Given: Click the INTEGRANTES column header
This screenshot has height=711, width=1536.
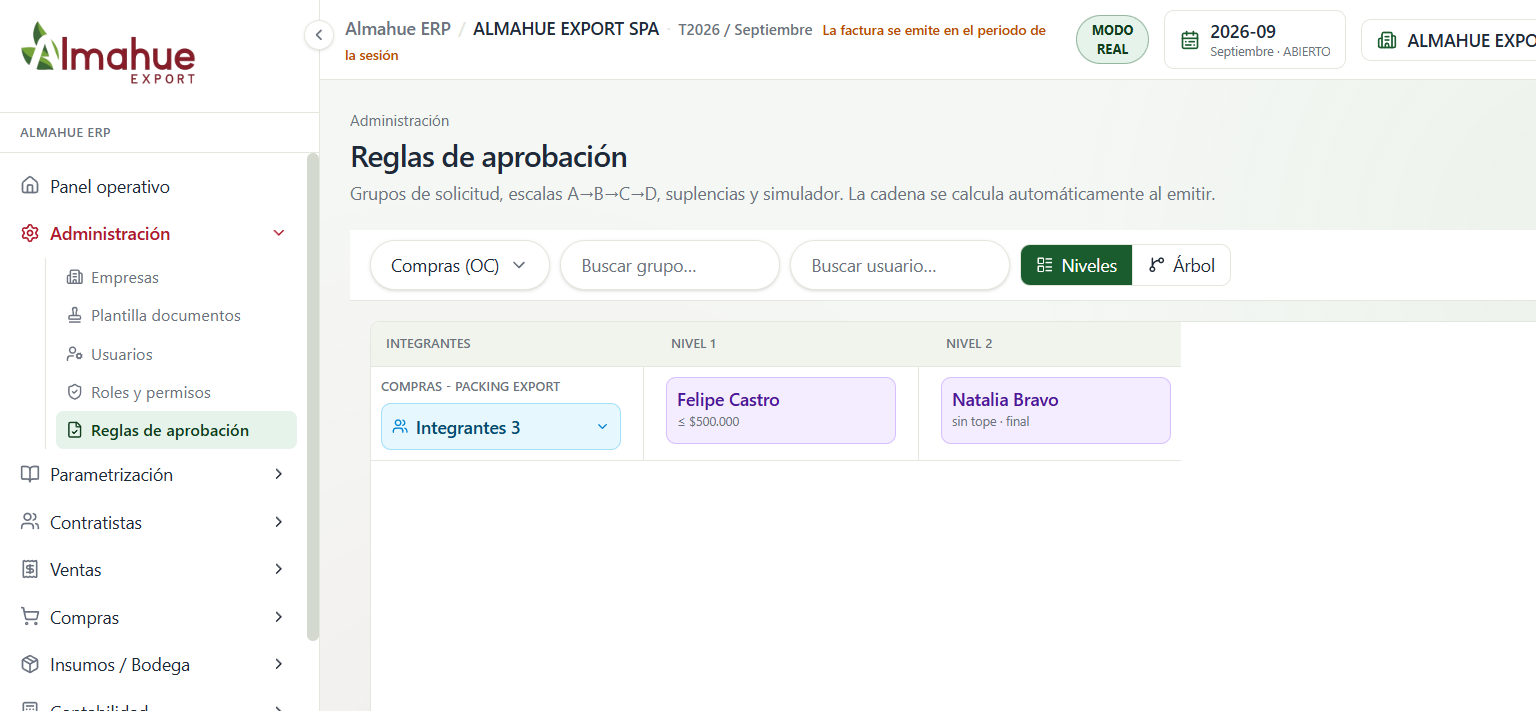Looking at the screenshot, I should (x=428, y=344).
